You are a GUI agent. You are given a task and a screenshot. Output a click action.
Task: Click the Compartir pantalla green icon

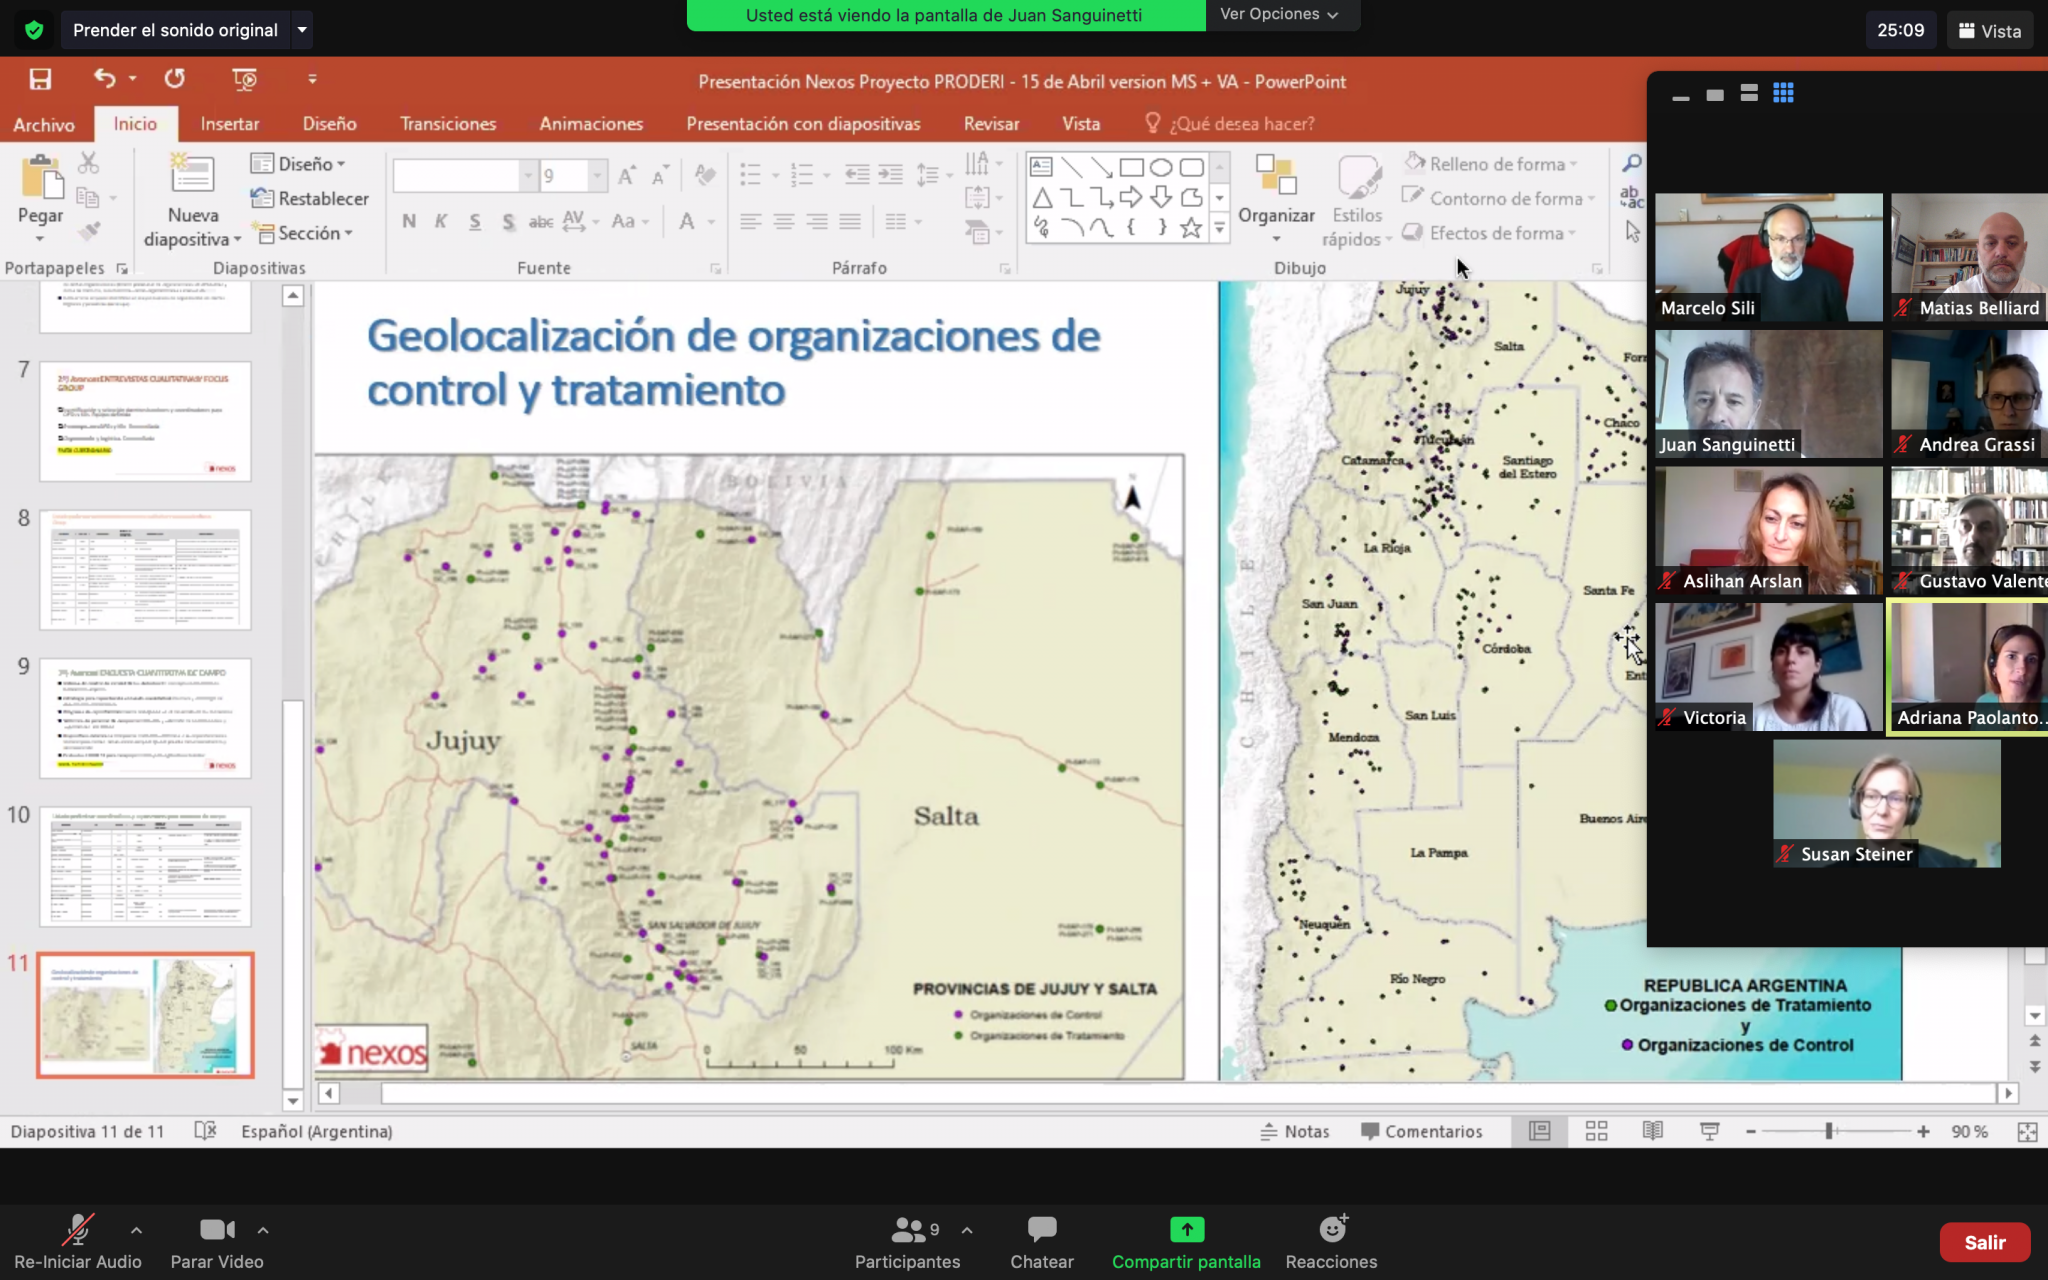point(1187,1229)
